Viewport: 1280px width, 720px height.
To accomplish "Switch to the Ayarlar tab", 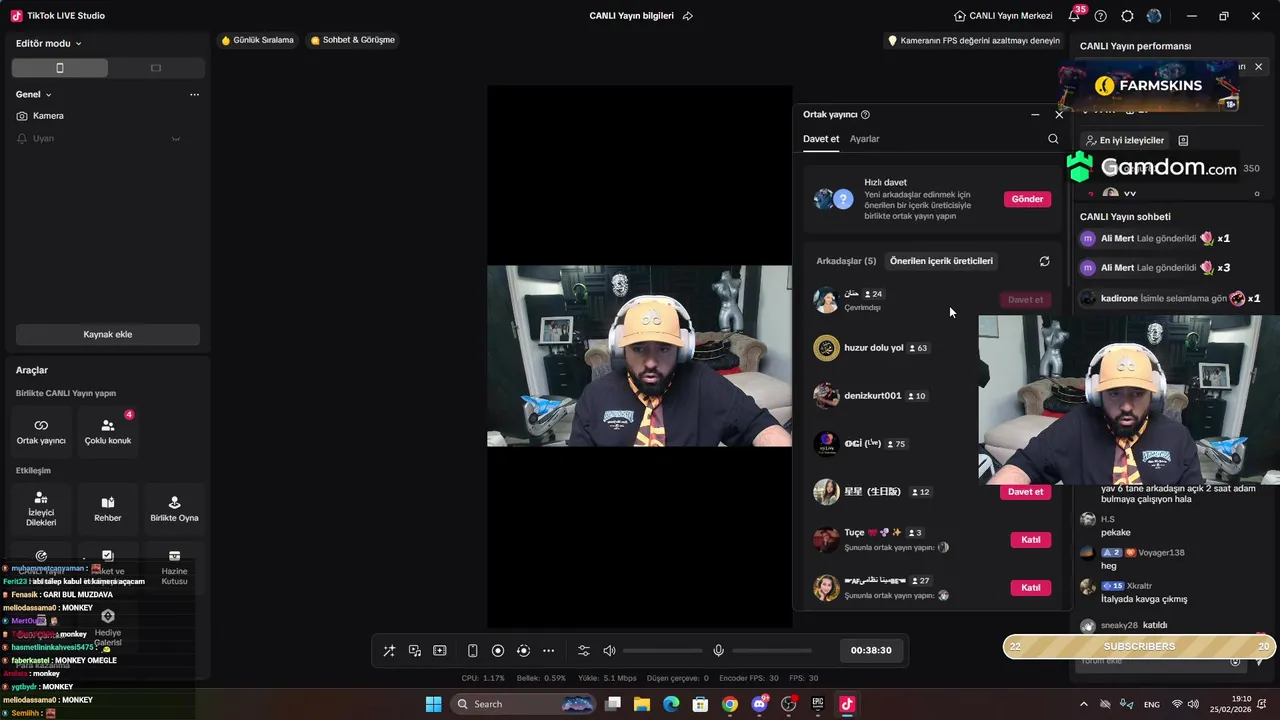I will tap(865, 139).
